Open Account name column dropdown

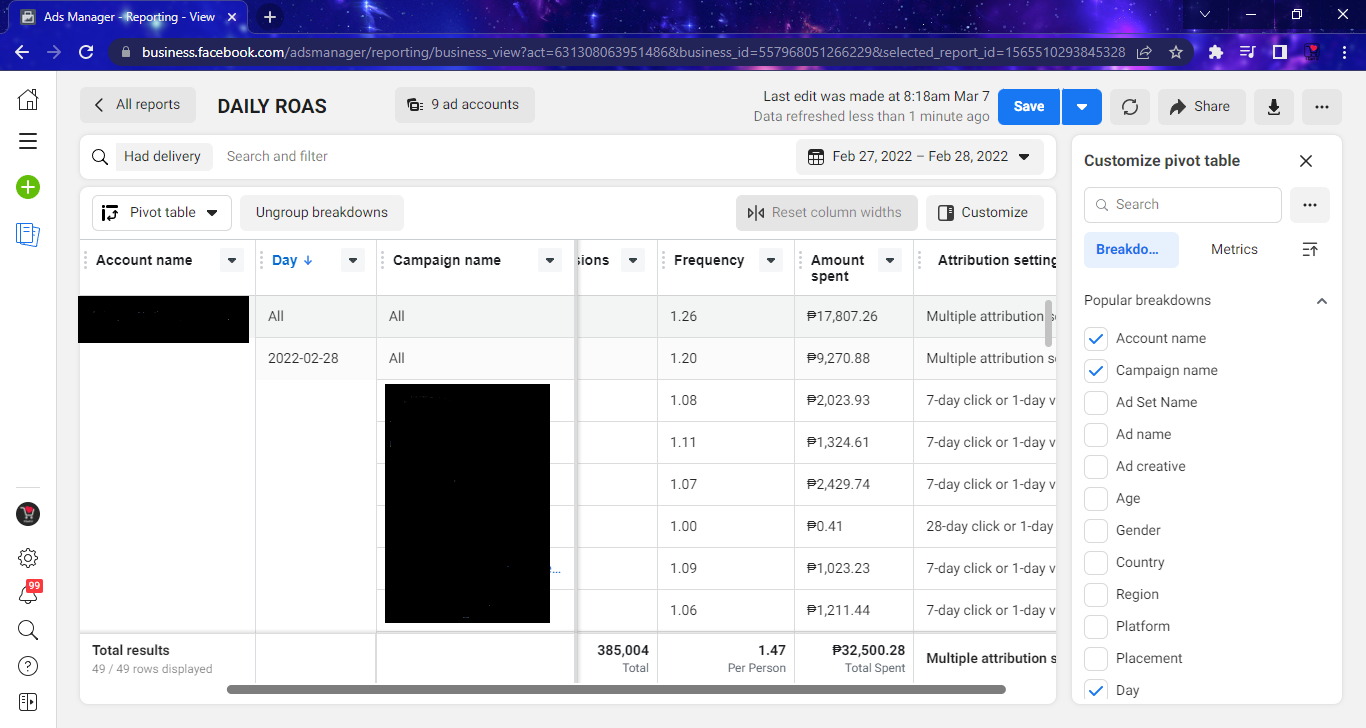pyautogui.click(x=232, y=261)
